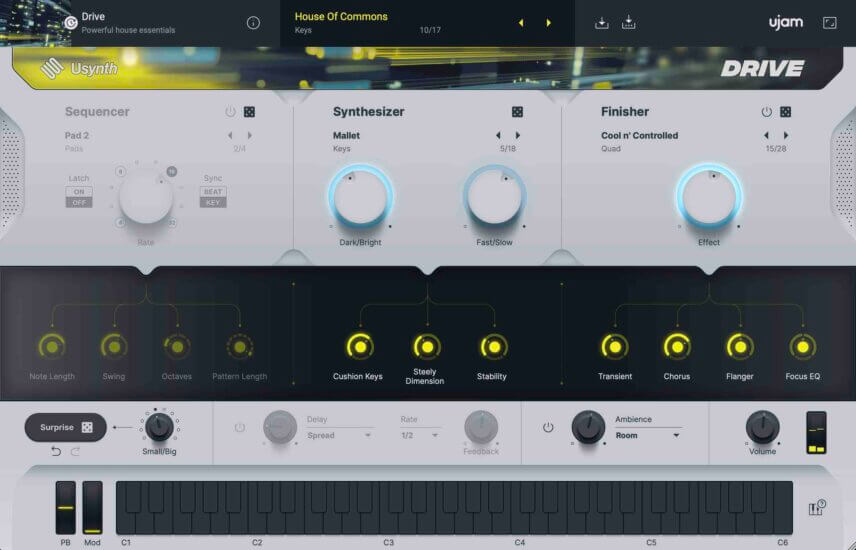
Task: Set Sync to BEAT
Action: (213, 192)
